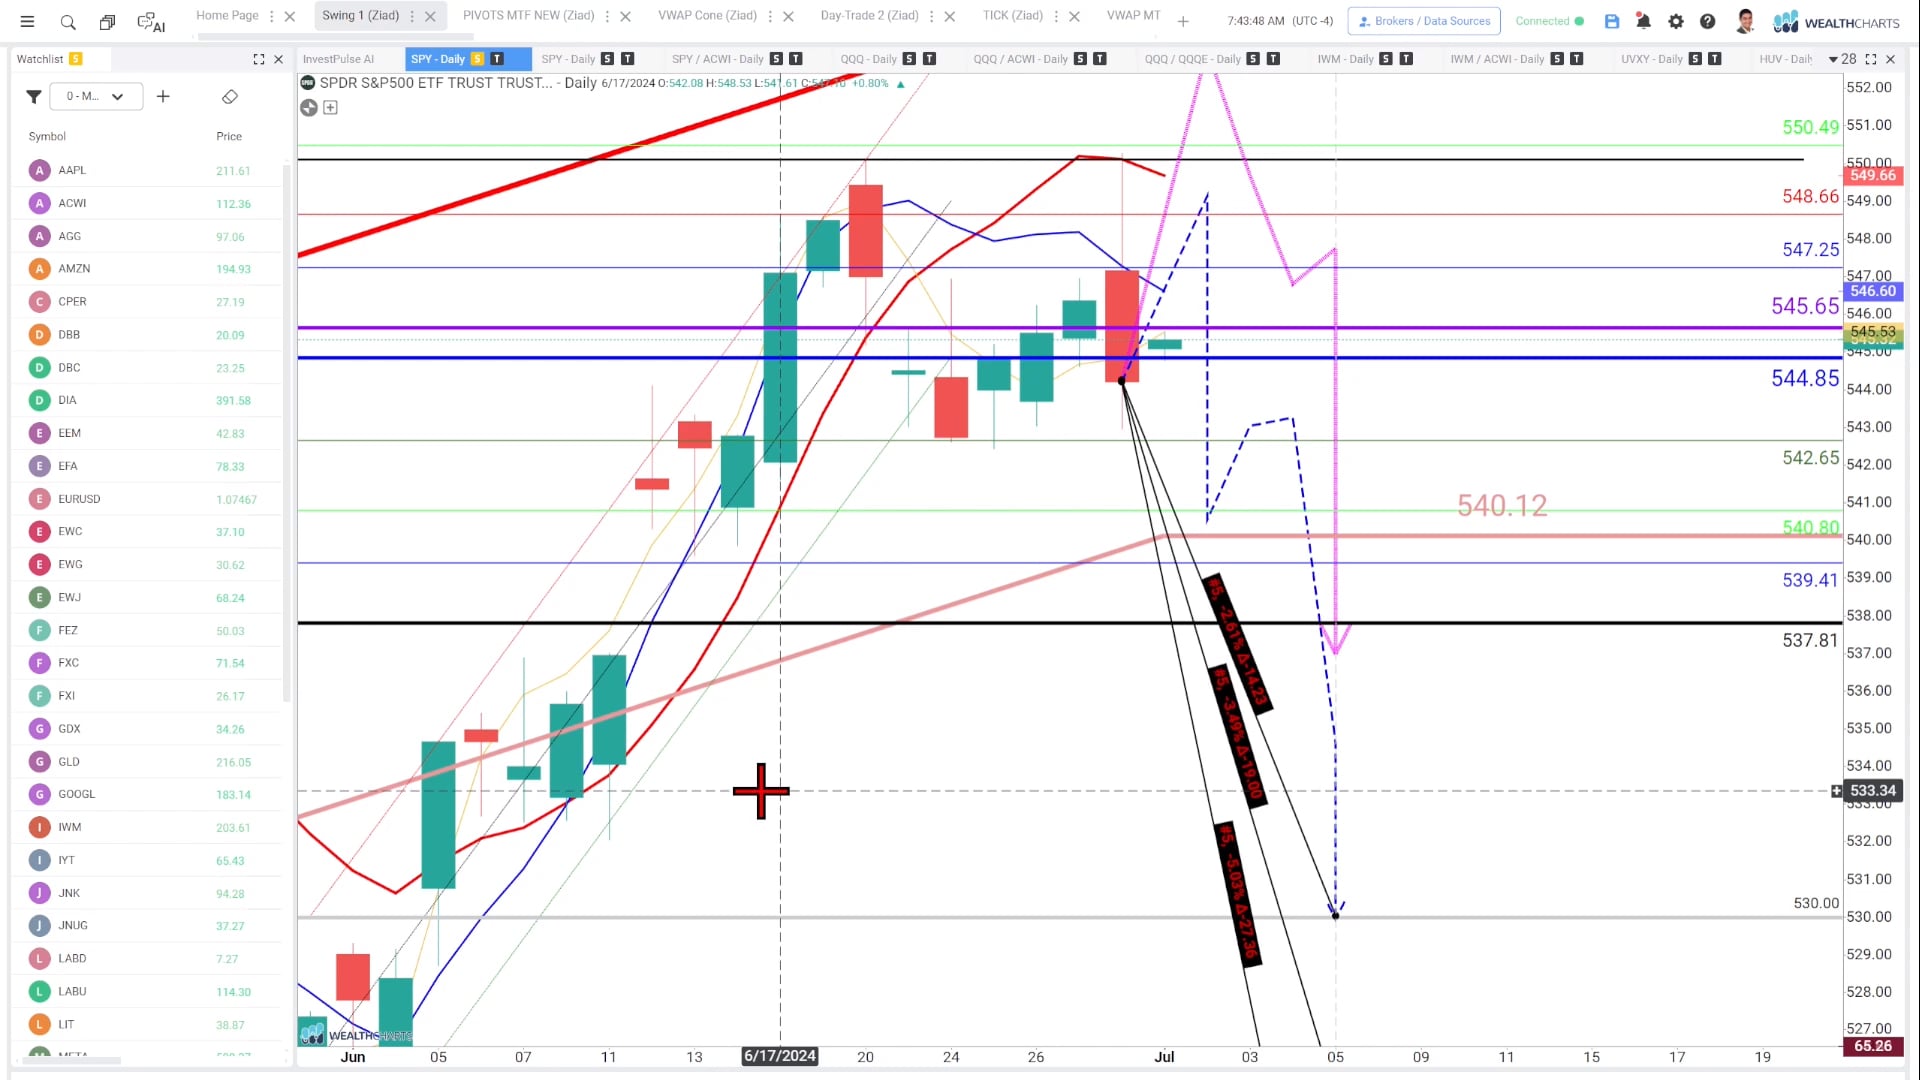Open the VWAP Cone tab options menu
1920x1080 pixels.
(x=770, y=16)
